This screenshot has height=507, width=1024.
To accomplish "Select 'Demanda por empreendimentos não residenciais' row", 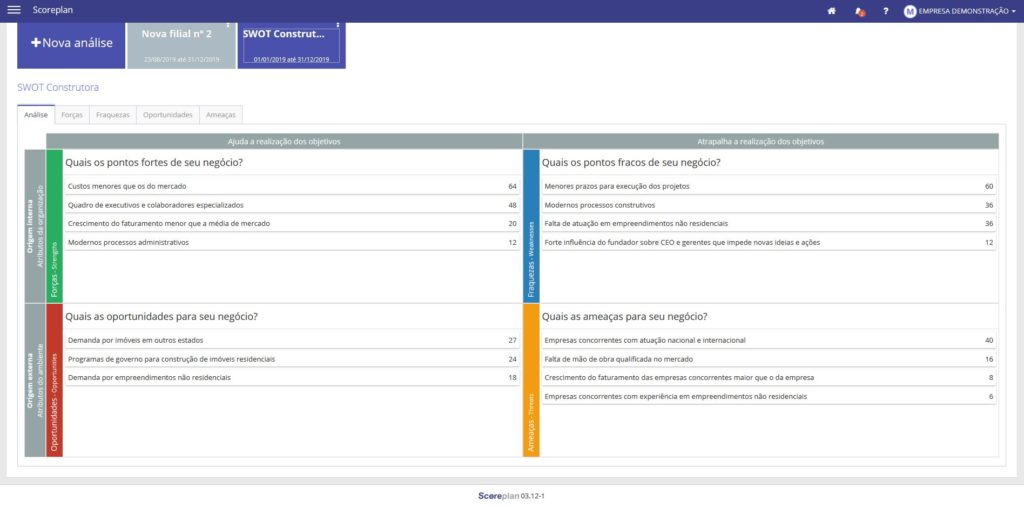I will 292,378.
